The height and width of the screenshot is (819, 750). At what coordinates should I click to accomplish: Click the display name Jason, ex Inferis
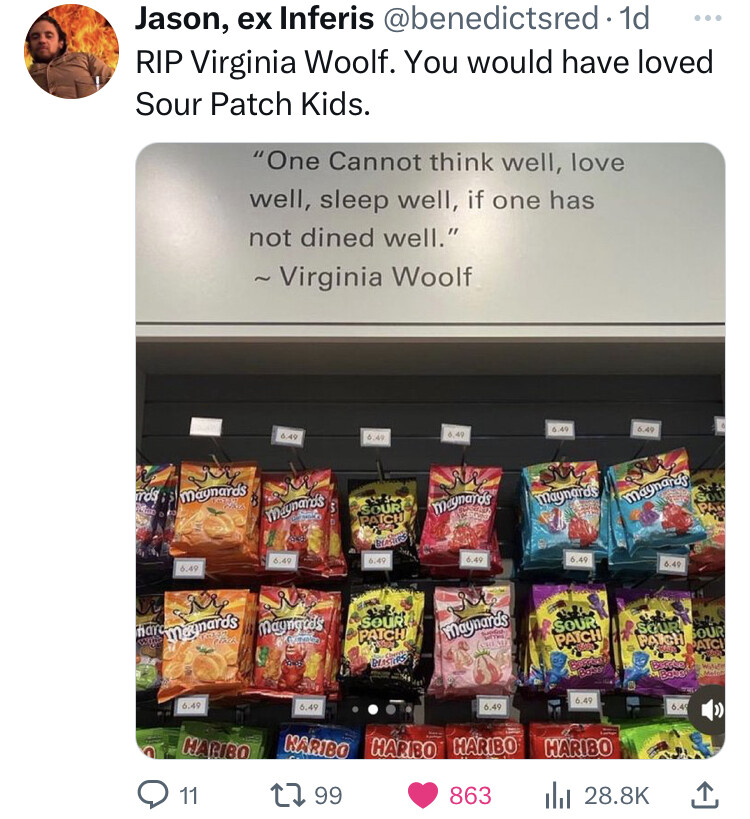pos(255,19)
